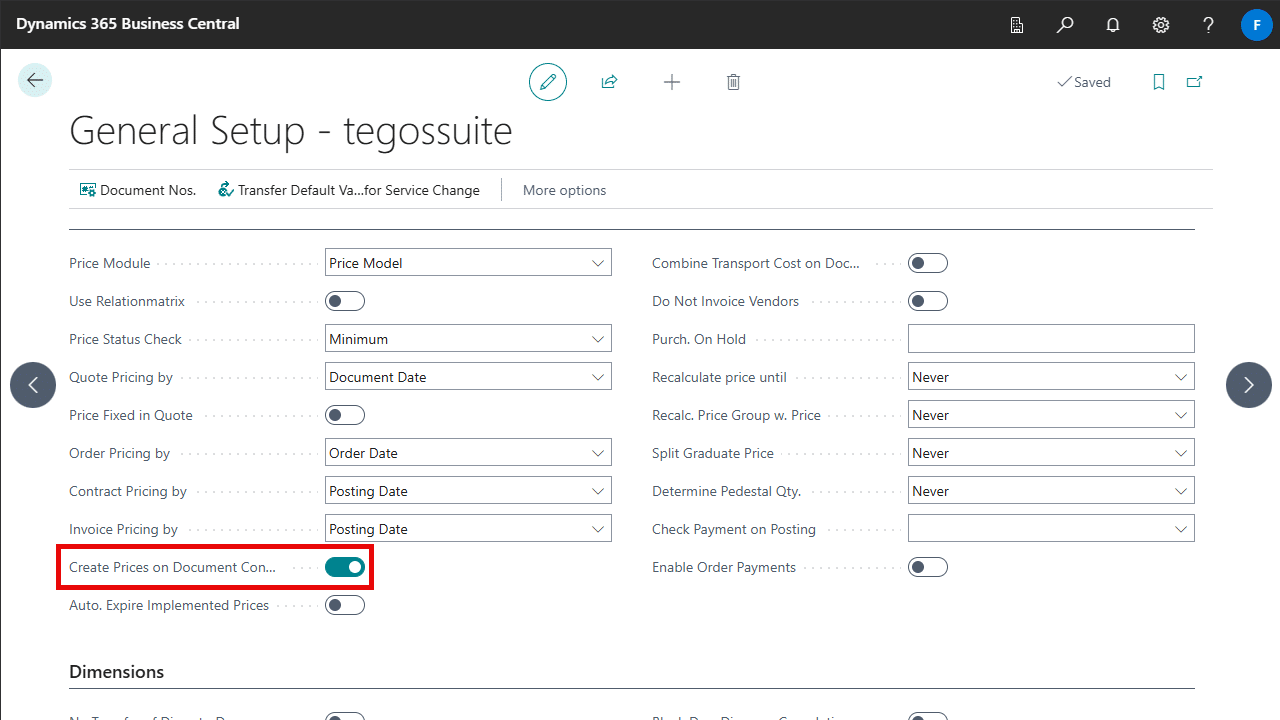Open notifications bell icon

click(x=1113, y=24)
